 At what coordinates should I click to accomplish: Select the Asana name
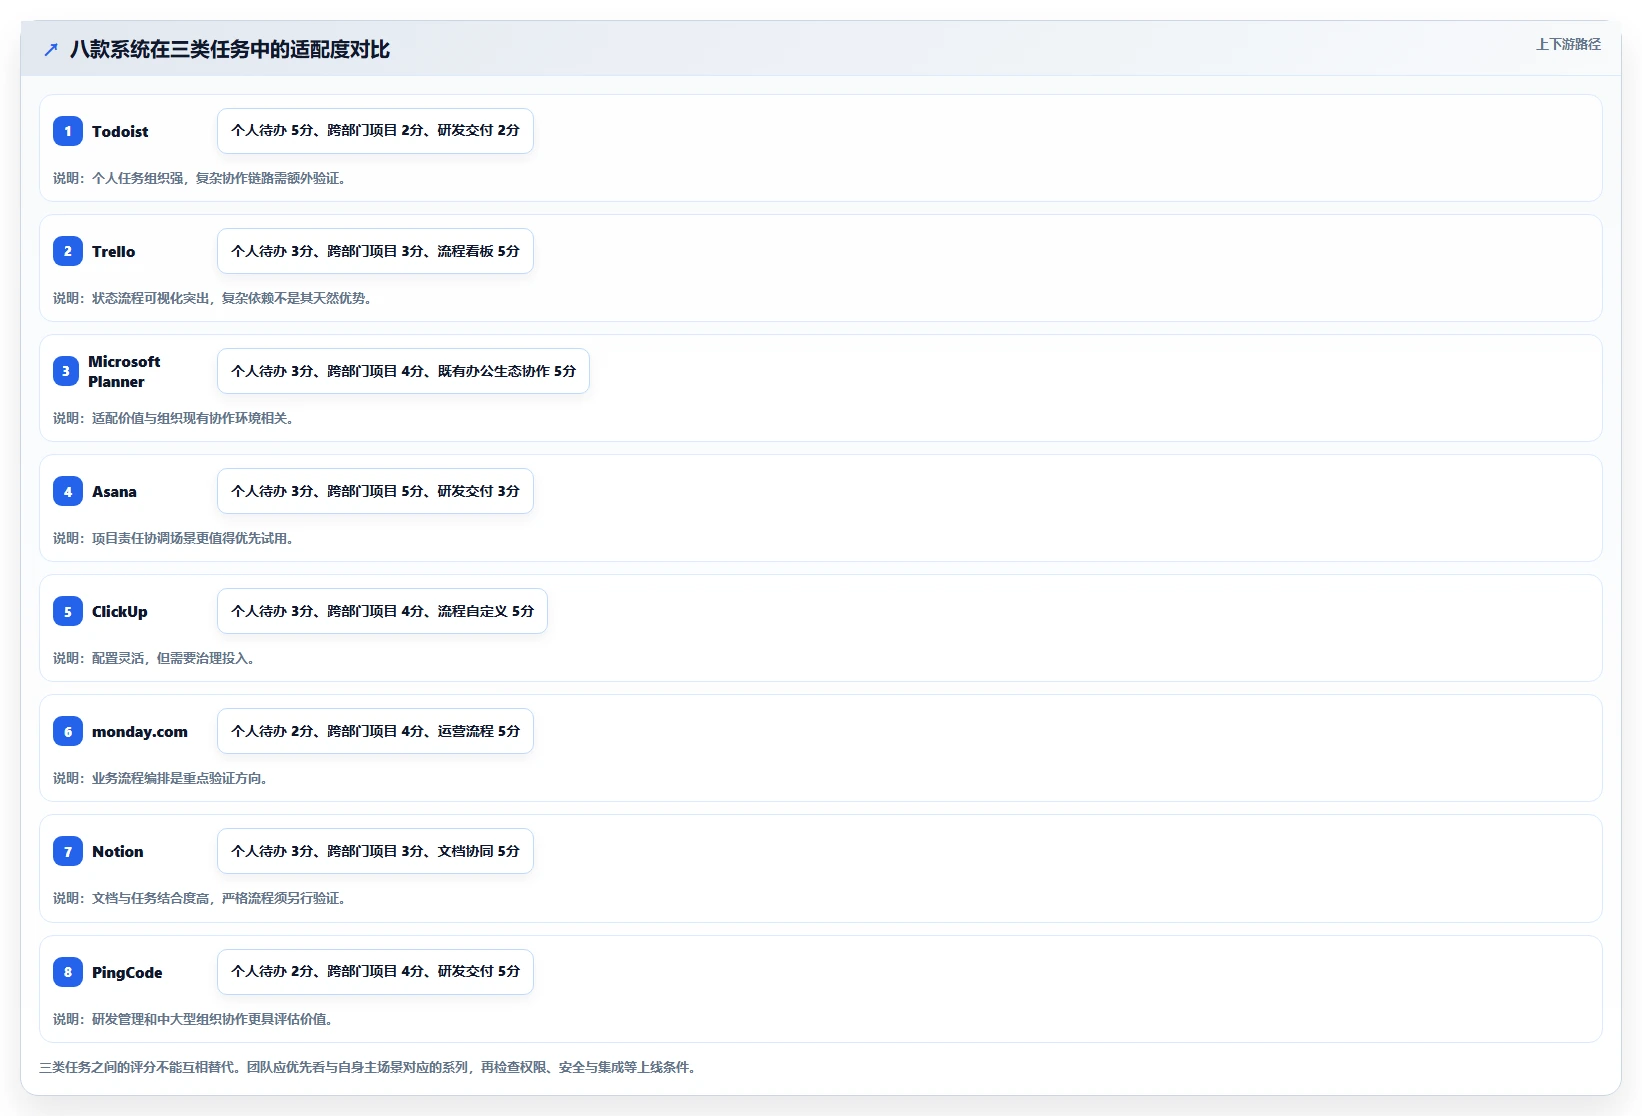(114, 491)
